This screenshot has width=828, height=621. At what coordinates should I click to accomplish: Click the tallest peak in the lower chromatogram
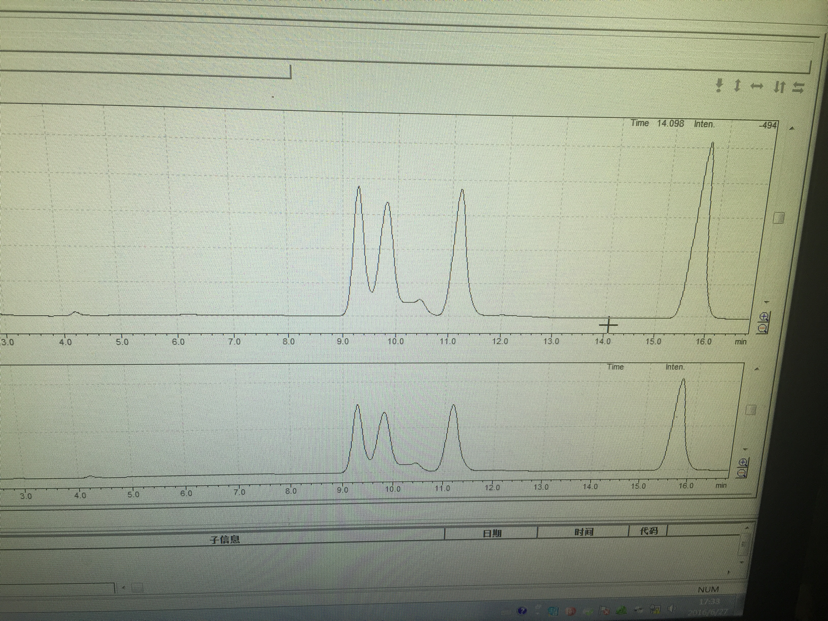[x=683, y=380]
